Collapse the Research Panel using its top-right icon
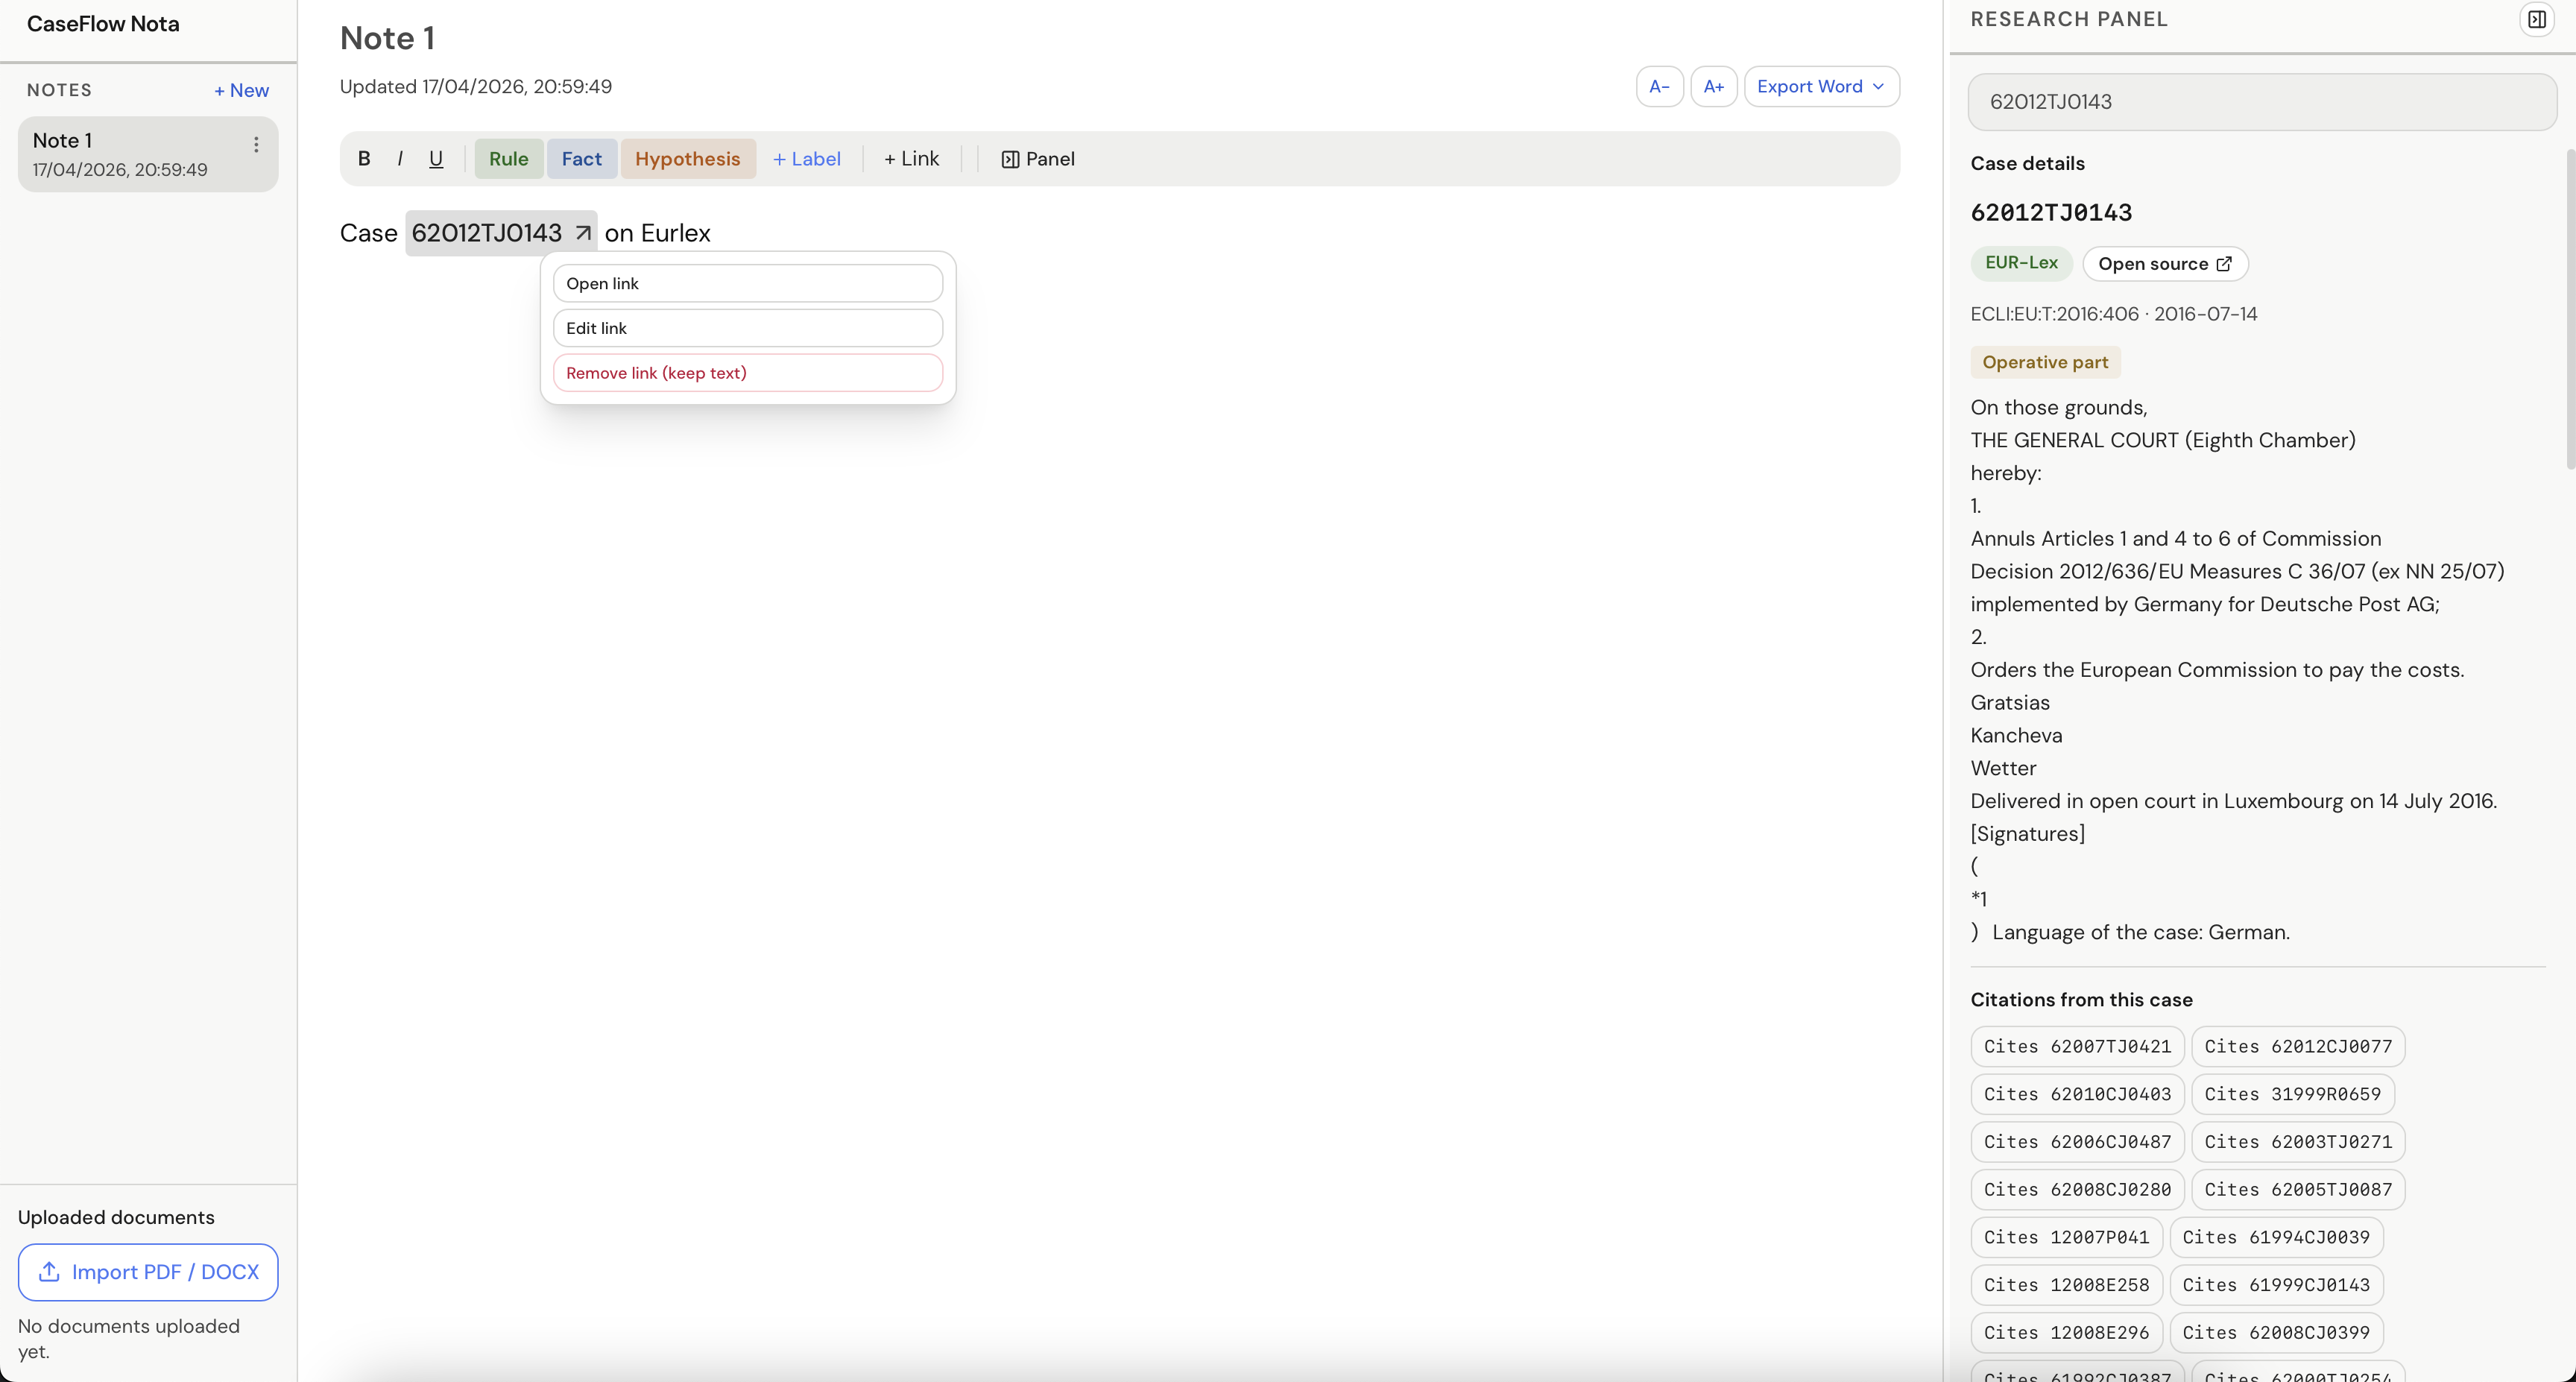 [2537, 19]
